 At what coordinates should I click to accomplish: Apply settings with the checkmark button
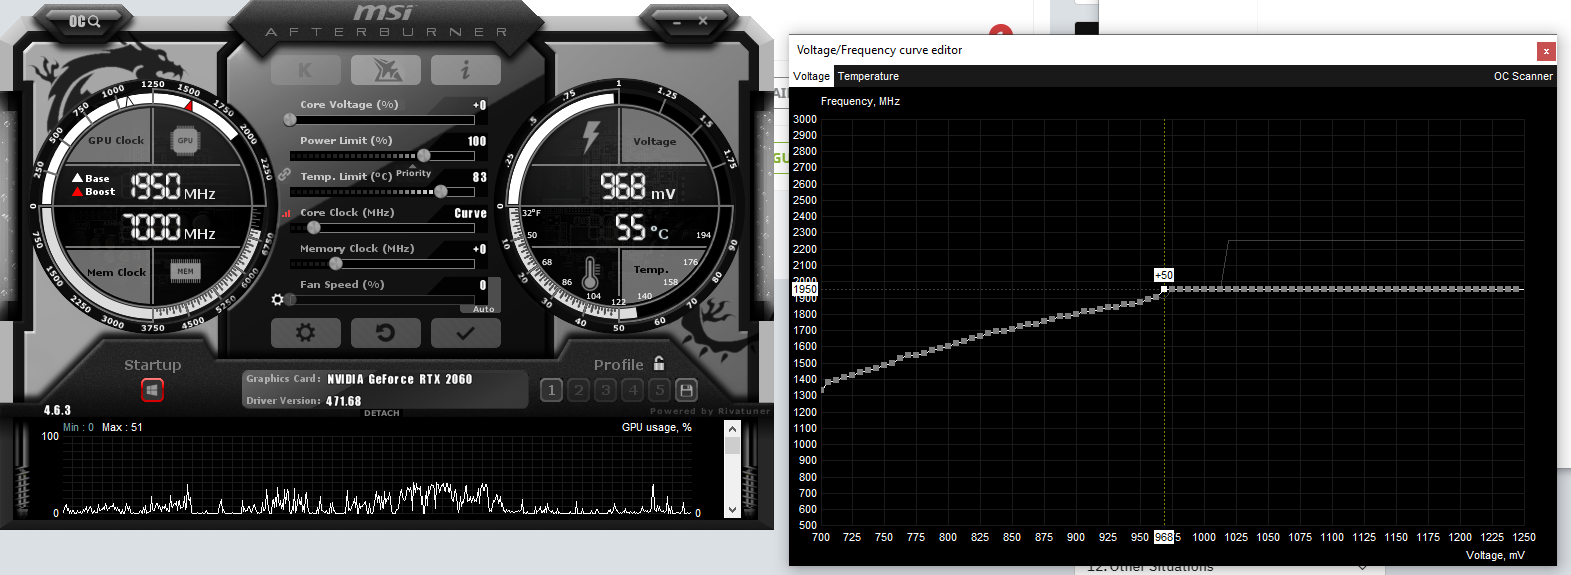pos(465,333)
